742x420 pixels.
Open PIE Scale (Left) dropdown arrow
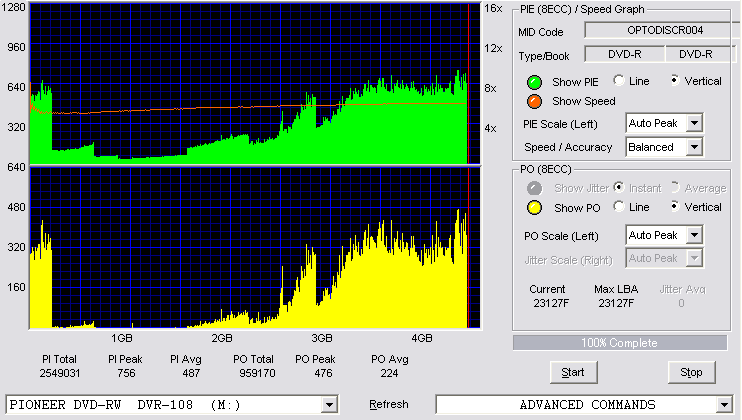[x=694, y=123]
